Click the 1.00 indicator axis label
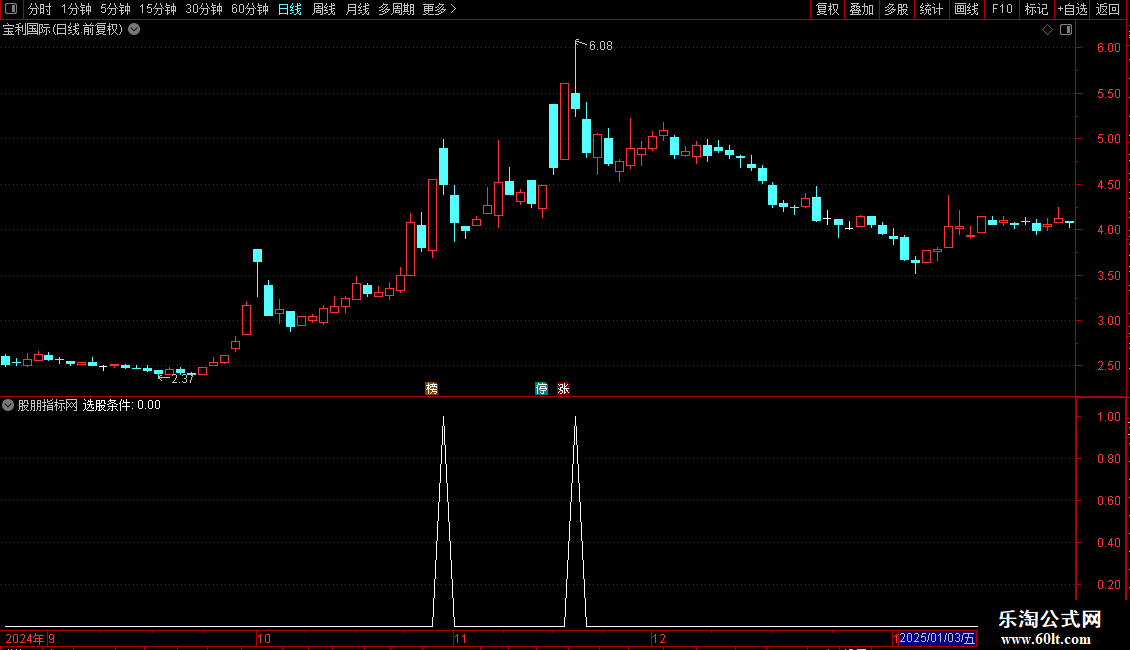Viewport: 1130px width, 650px height. point(1108,417)
